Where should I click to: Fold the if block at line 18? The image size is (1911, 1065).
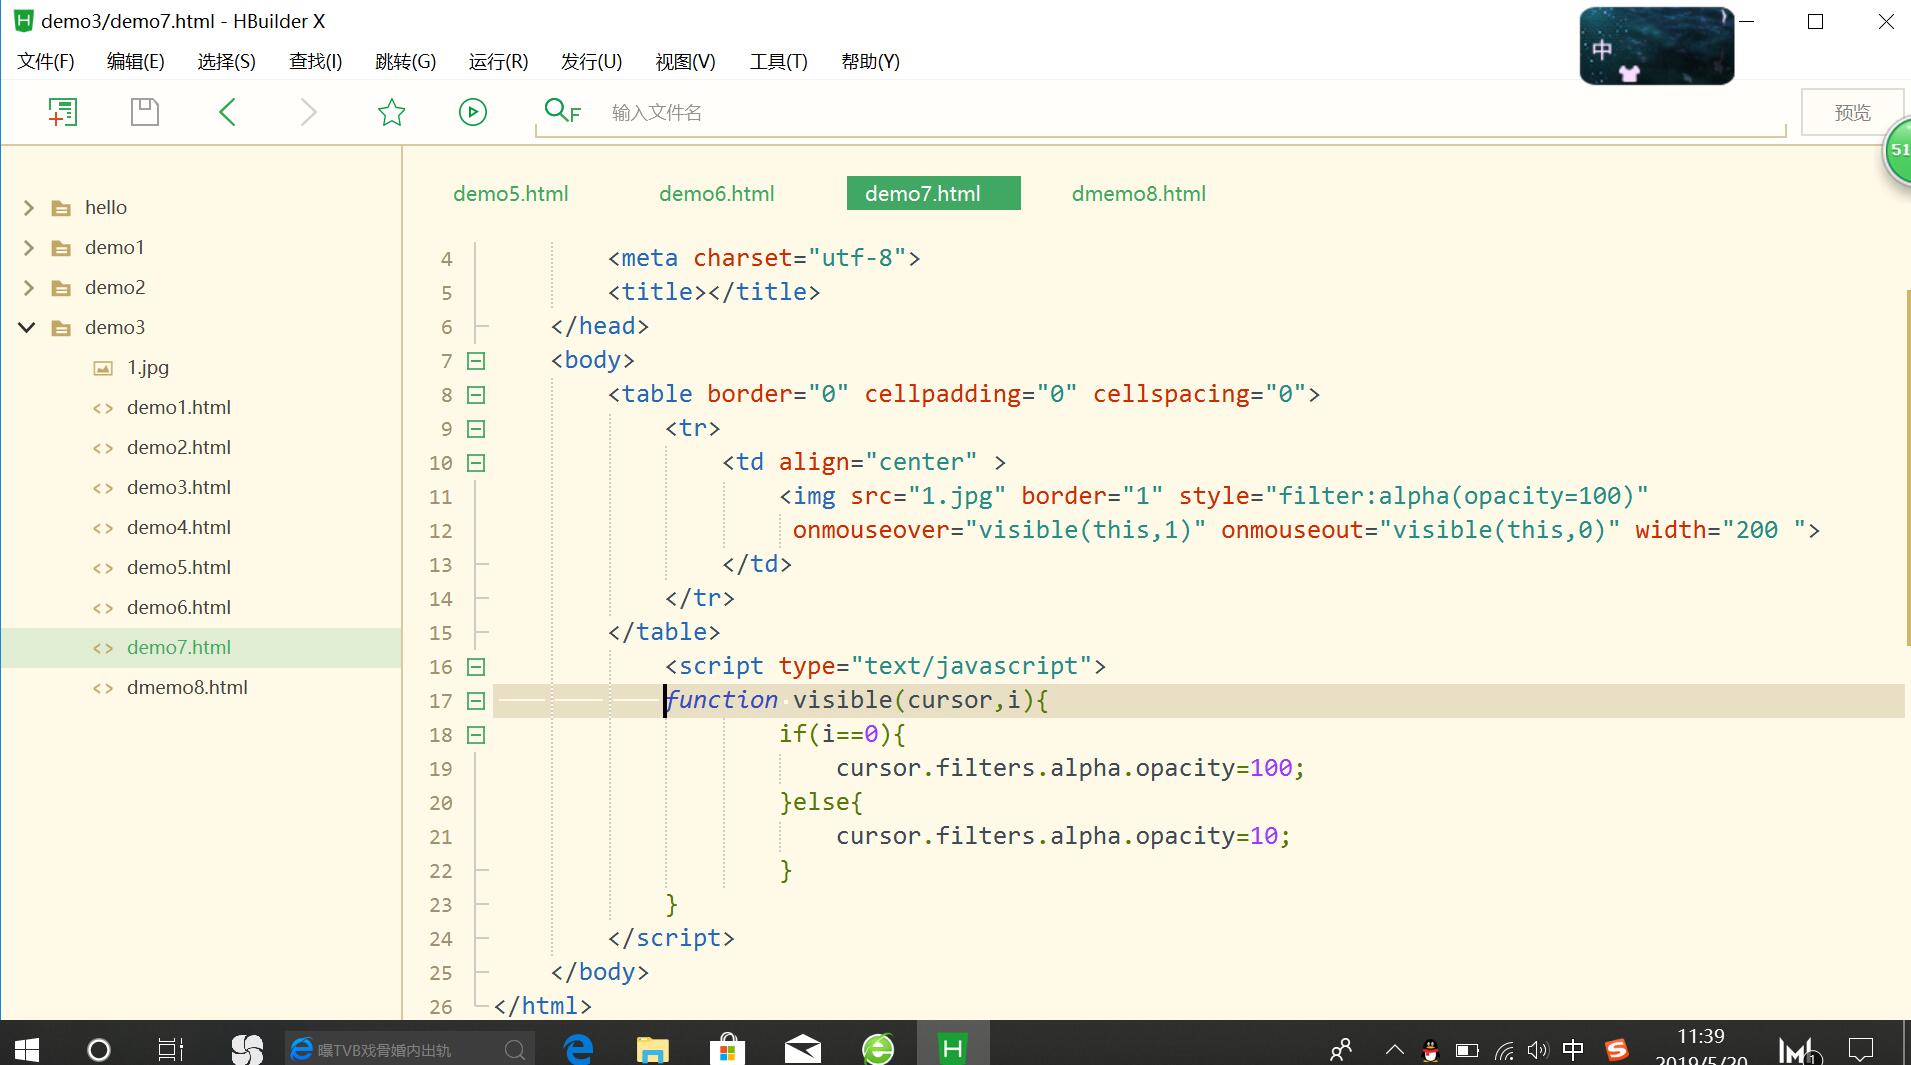pos(476,735)
